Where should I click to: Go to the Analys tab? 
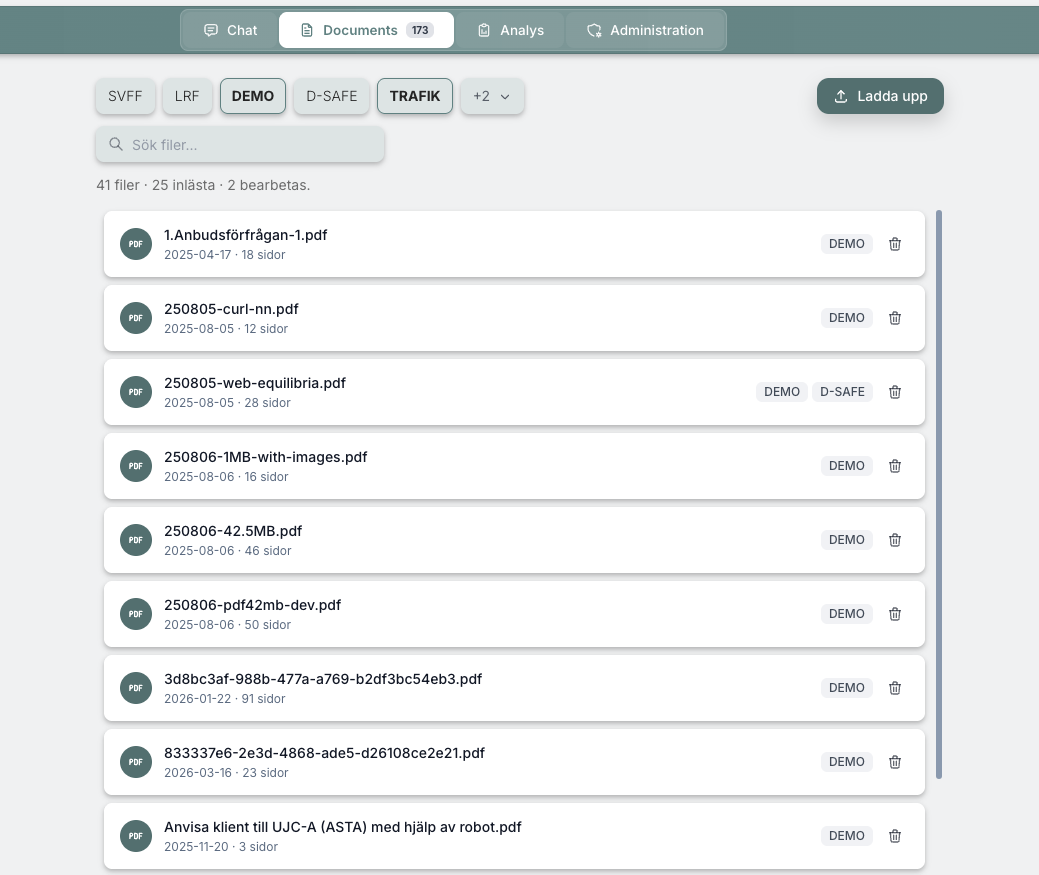[x=511, y=30]
